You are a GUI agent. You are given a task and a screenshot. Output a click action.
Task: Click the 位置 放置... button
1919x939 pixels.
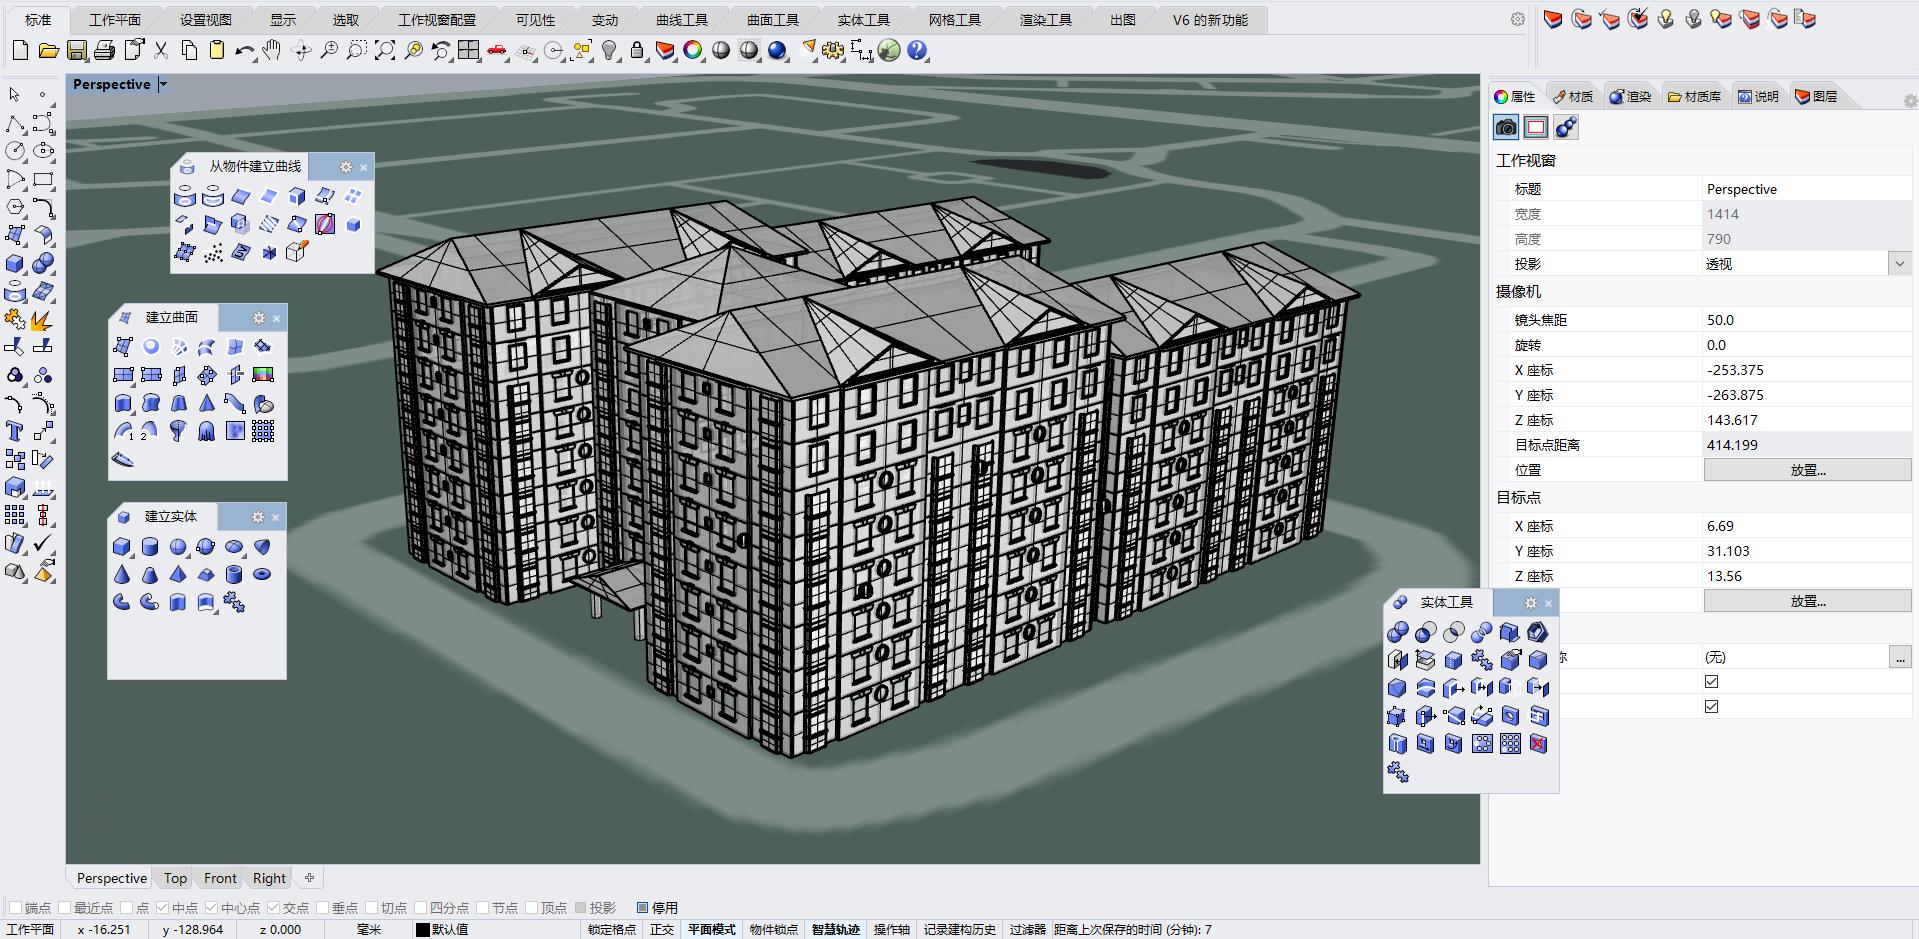(1808, 470)
